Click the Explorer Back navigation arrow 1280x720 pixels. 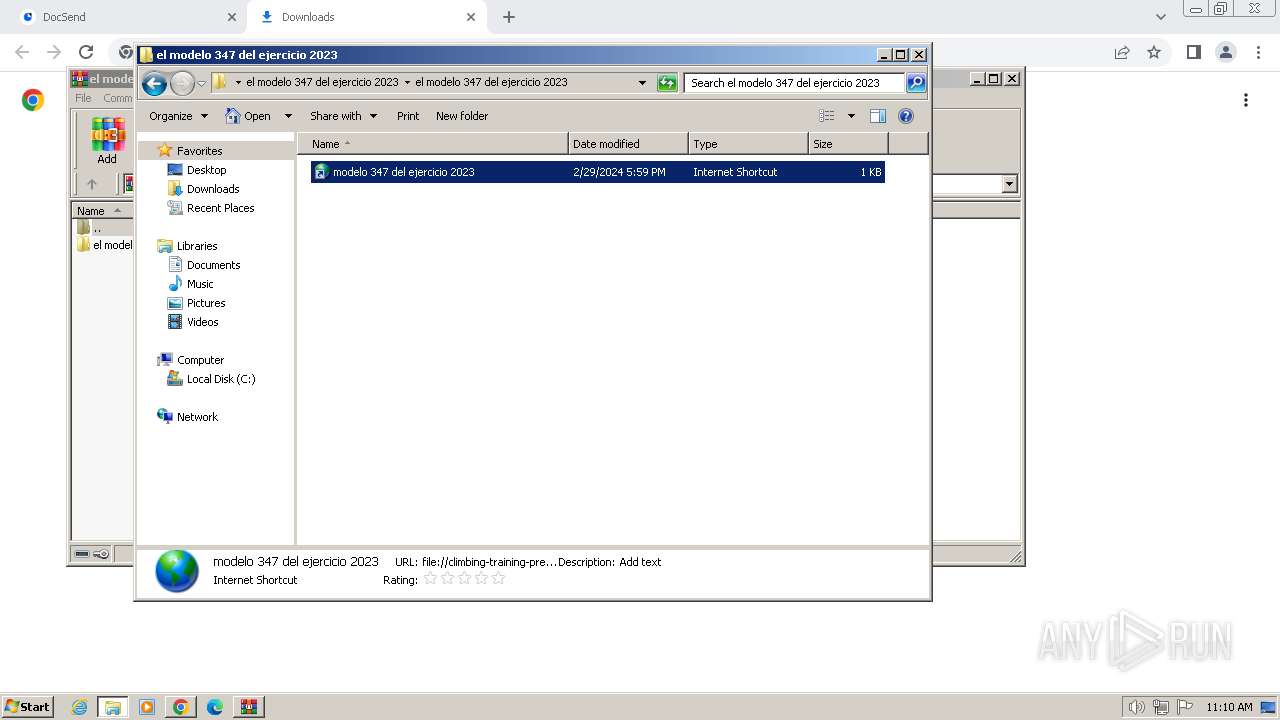click(x=154, y=83)
